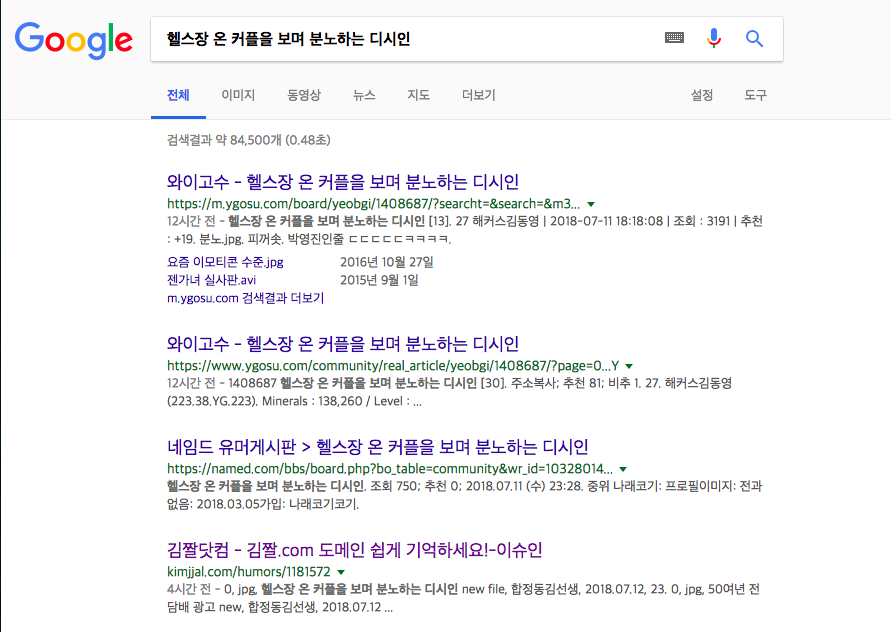Image resolution: width=891 pixels, height=632 pixels.
Task: Open first 와이고수 result from m.ygosu.com
Action: (x=343, y=182)
